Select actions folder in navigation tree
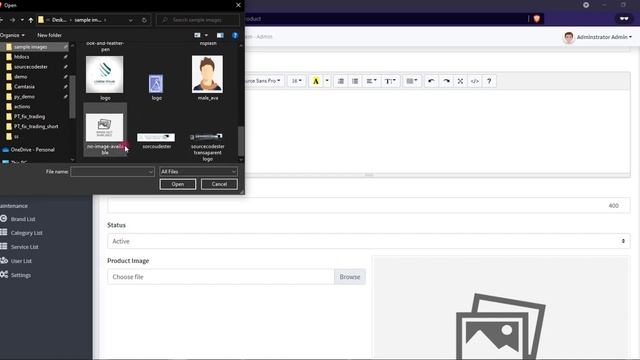 point(22,107)
